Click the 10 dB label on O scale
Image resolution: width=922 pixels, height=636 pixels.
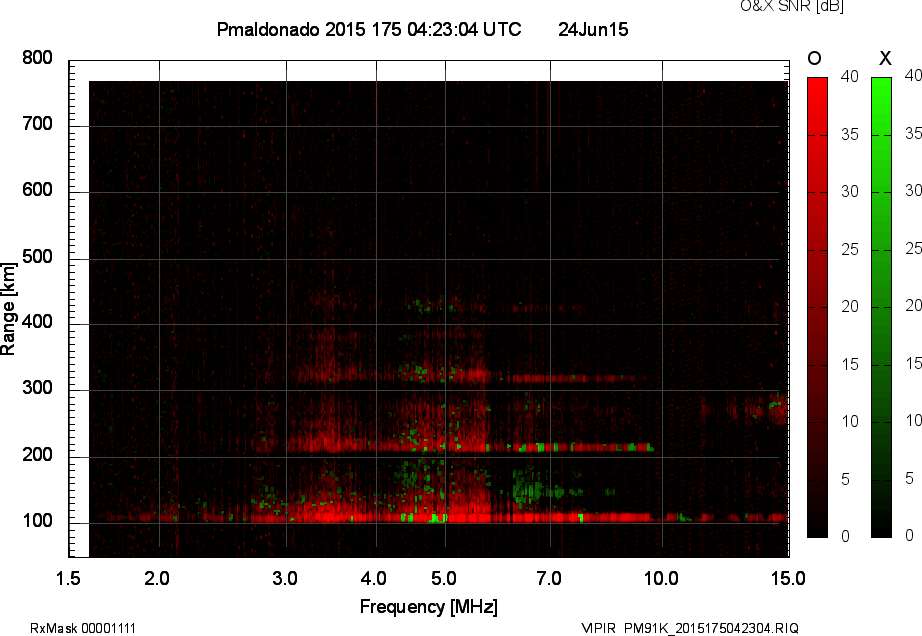pos(850,422)
